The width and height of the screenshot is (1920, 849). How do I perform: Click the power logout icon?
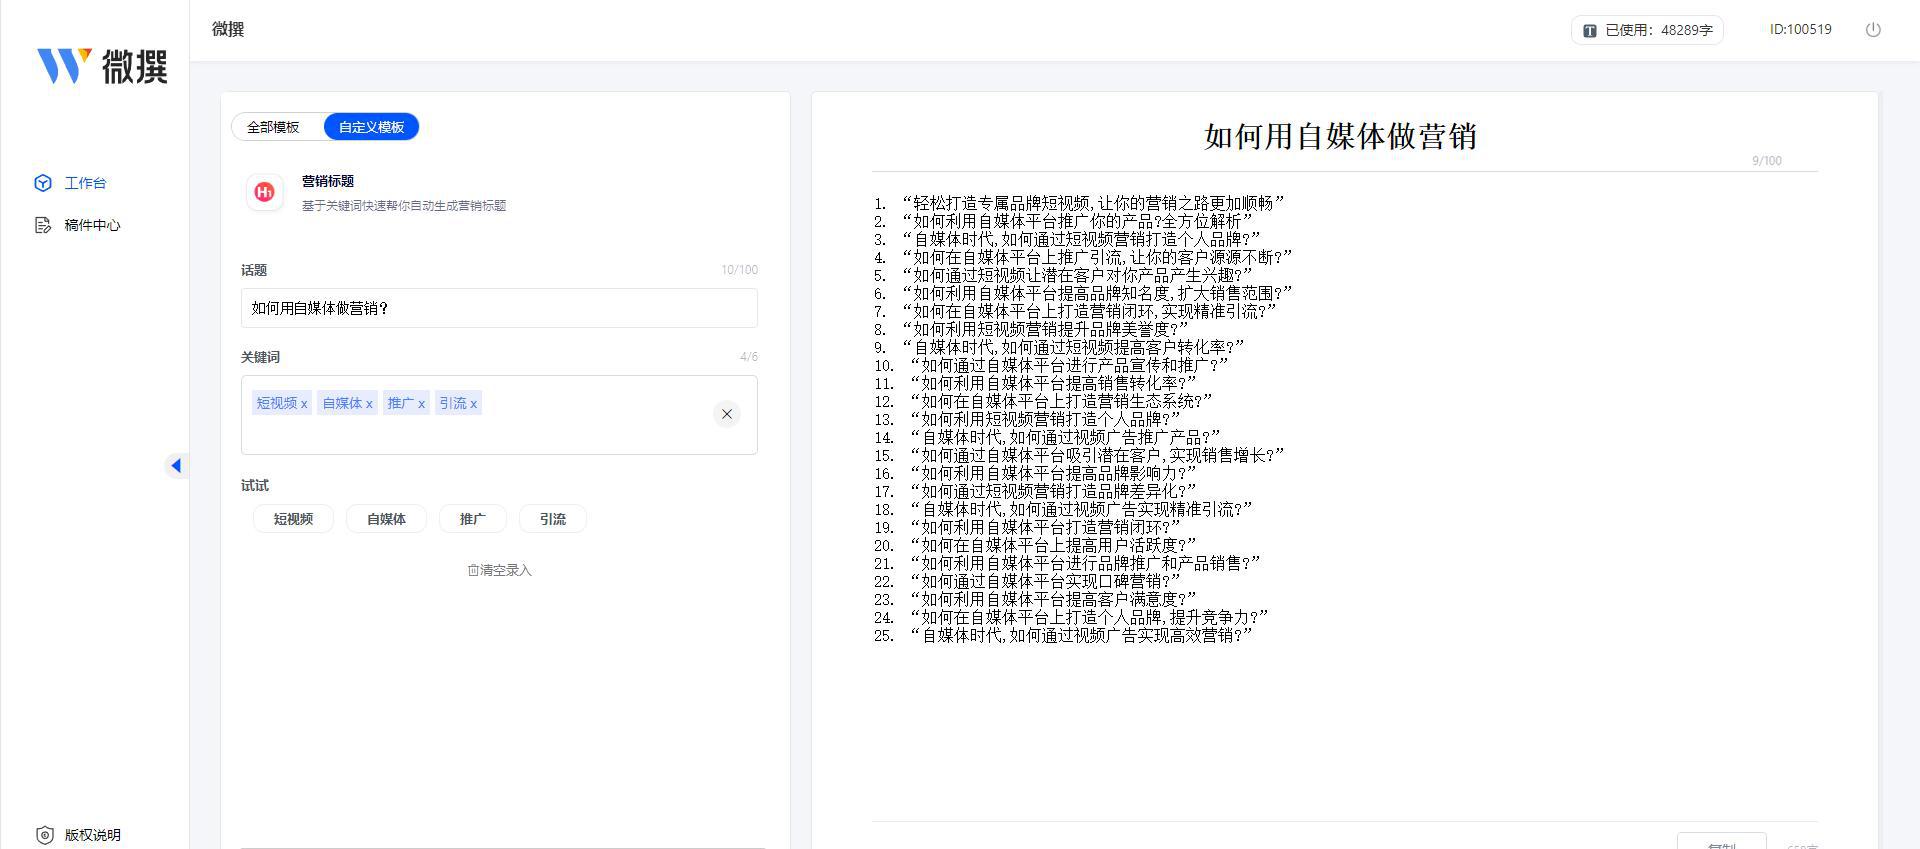pos(1873,30)
